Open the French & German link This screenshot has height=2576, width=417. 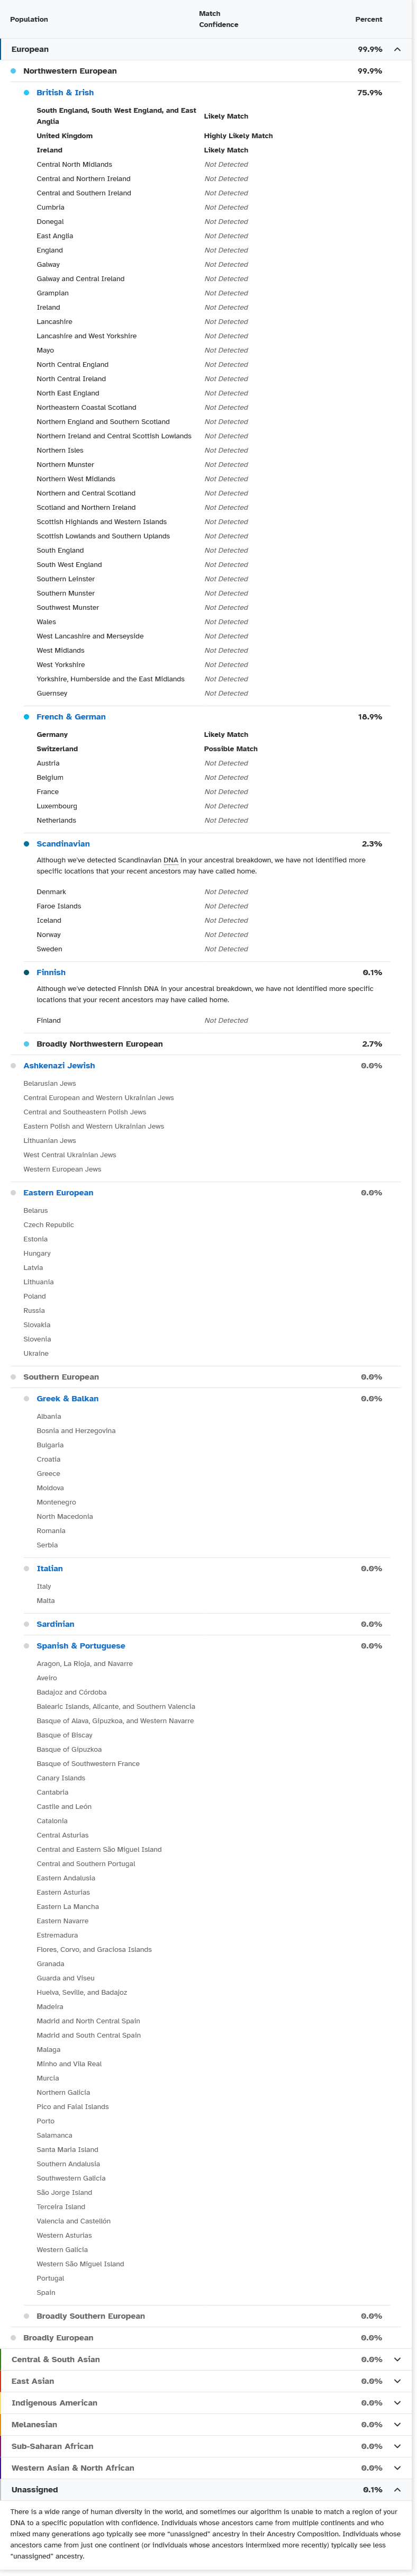[x=71, y=717]
